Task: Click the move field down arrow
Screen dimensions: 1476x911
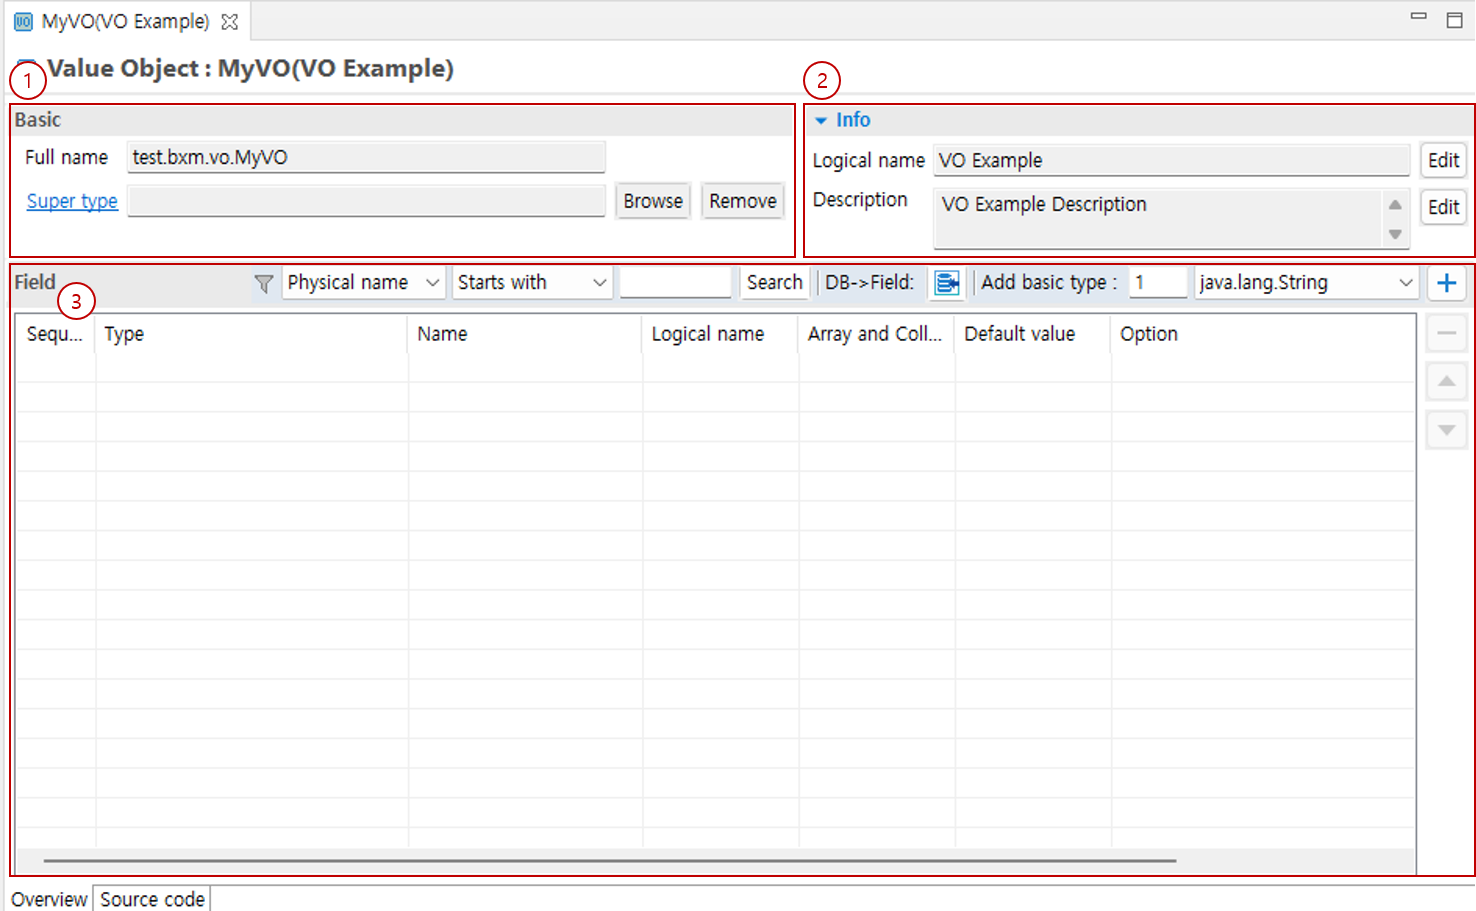Action: click(1446, 430)
